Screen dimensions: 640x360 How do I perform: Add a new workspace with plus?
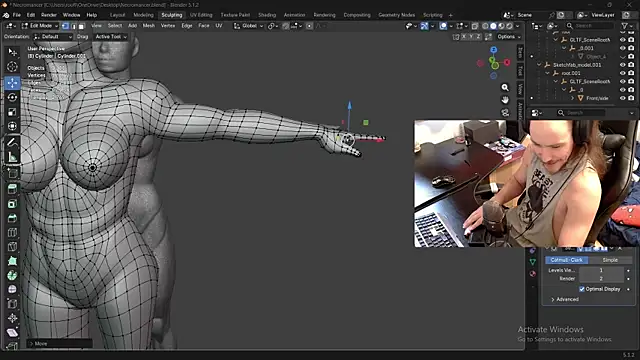451,15
